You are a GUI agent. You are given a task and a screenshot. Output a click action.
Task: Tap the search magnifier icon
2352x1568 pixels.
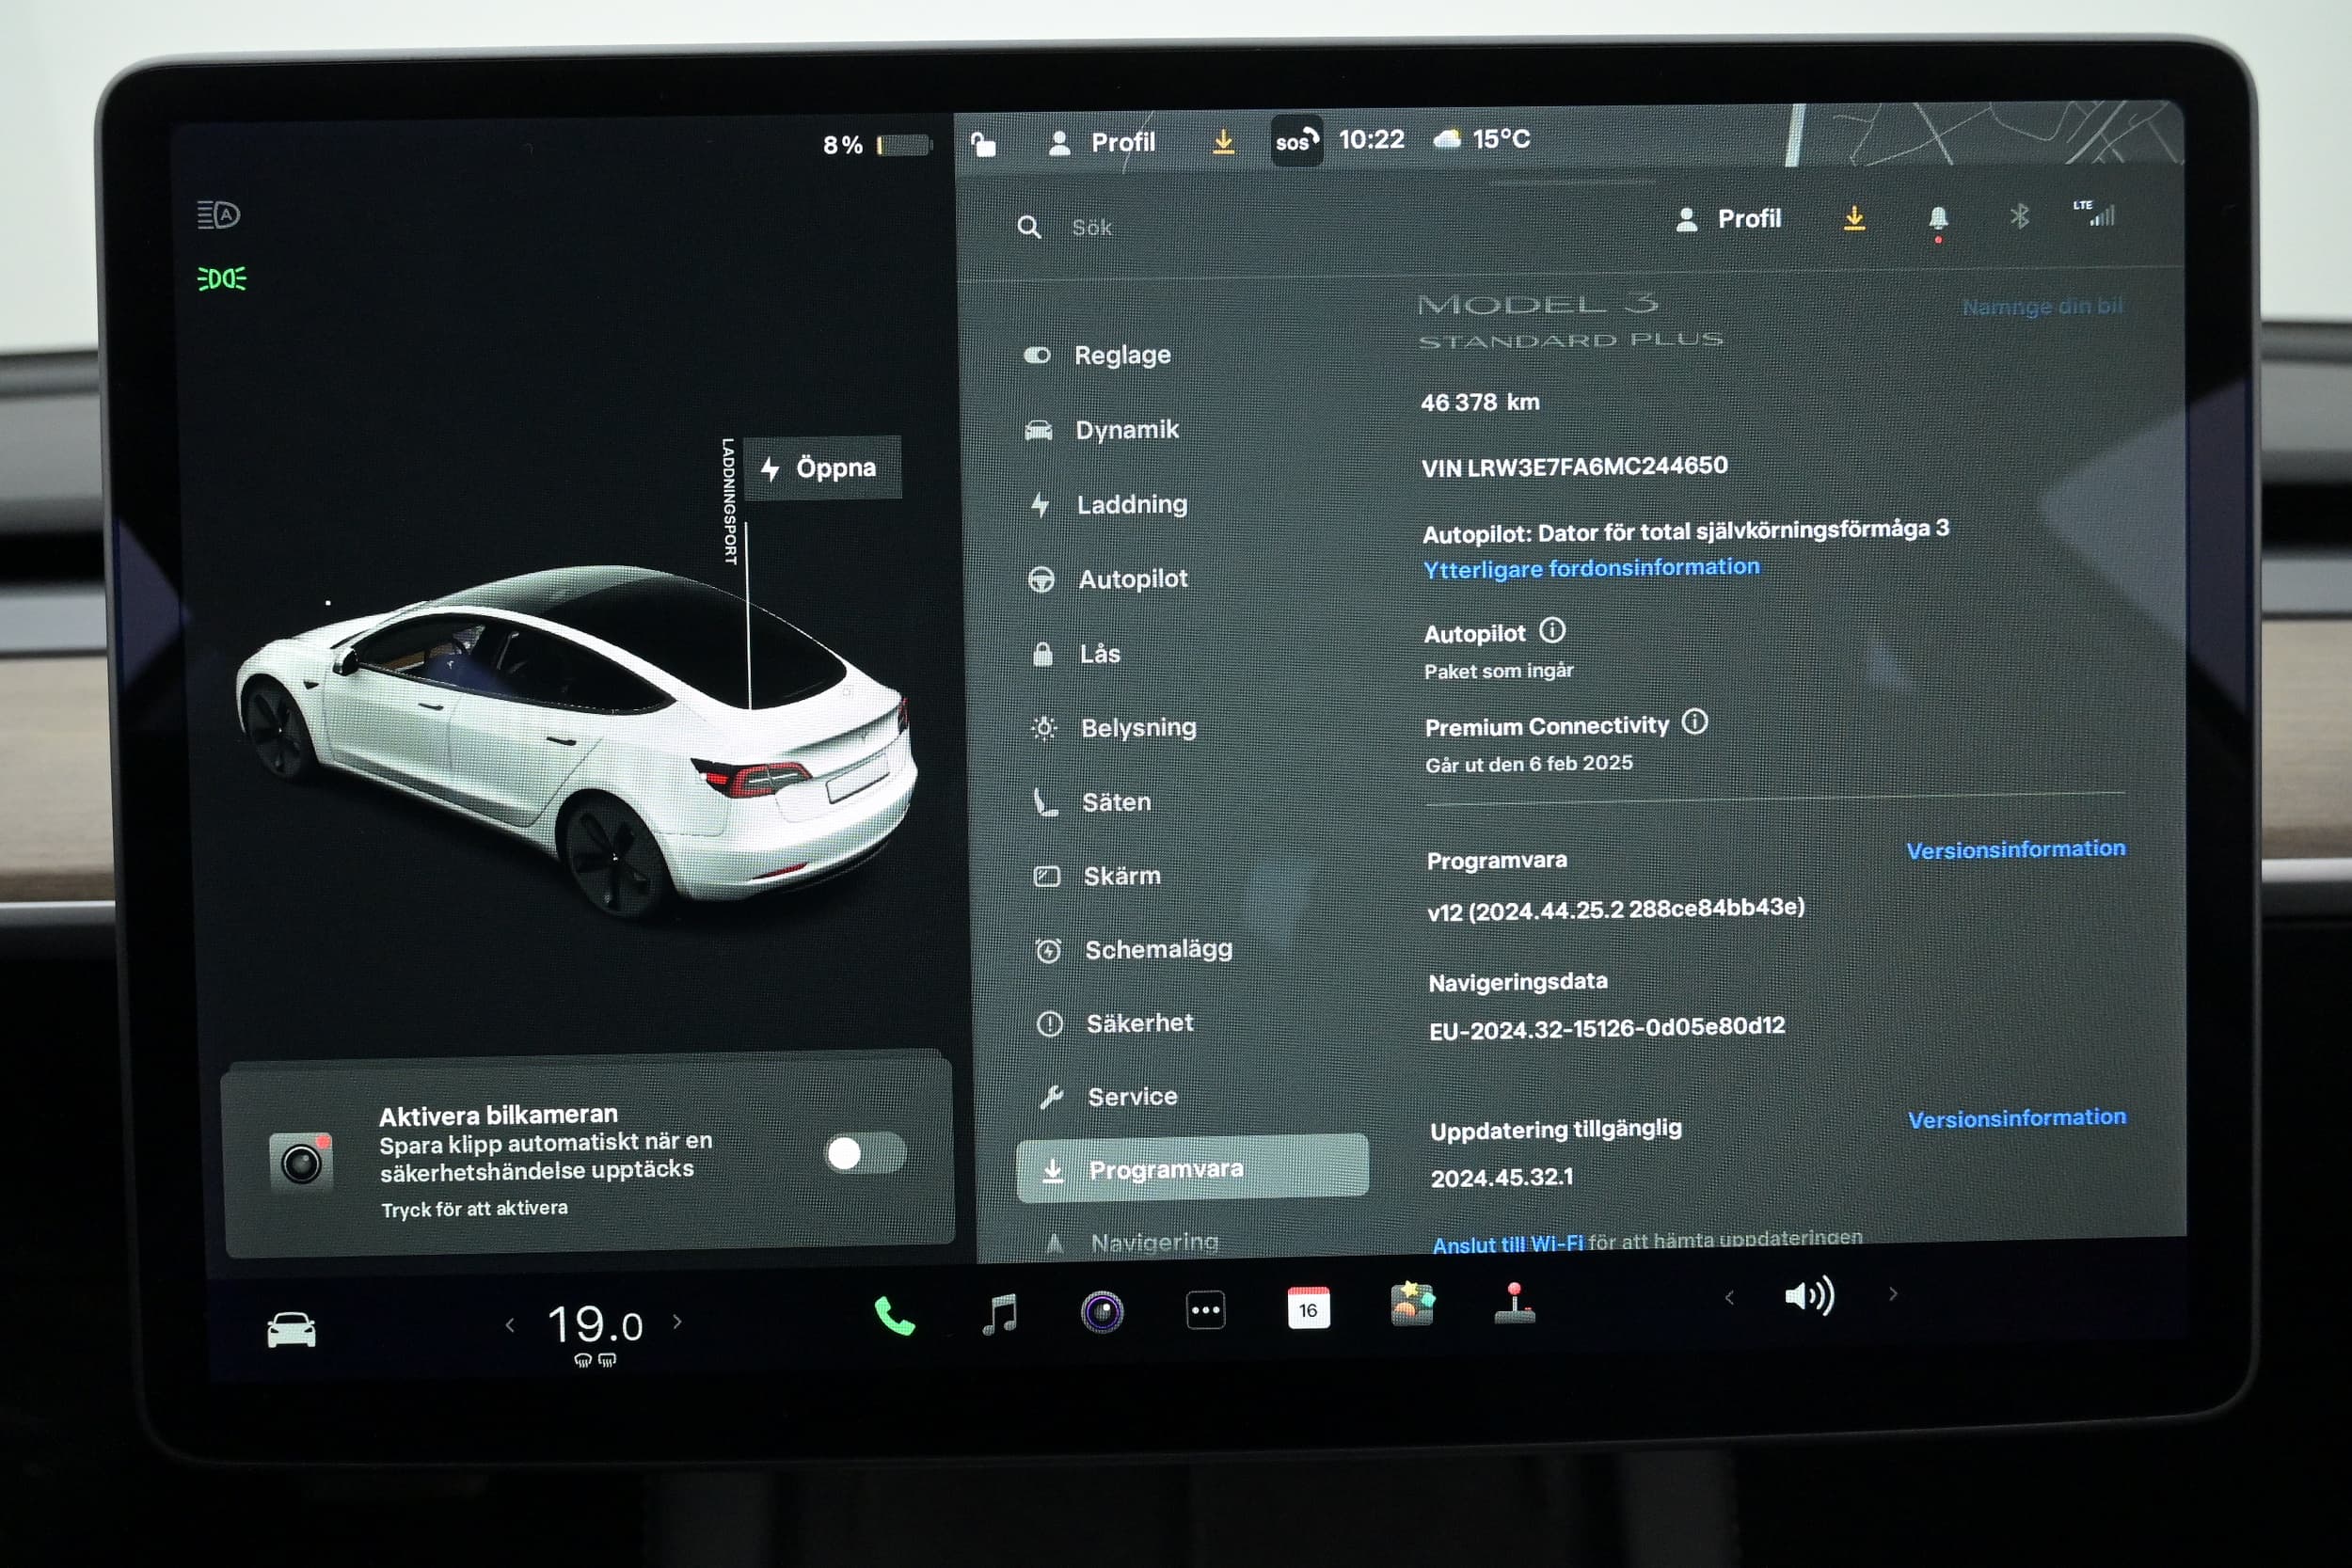coord(1029,227)
